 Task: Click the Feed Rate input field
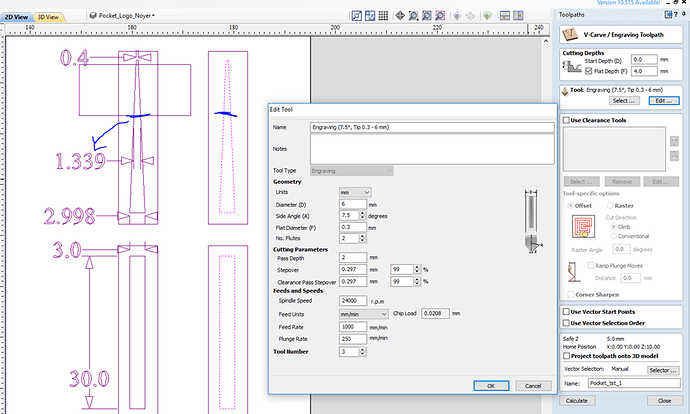click(353, 327)
